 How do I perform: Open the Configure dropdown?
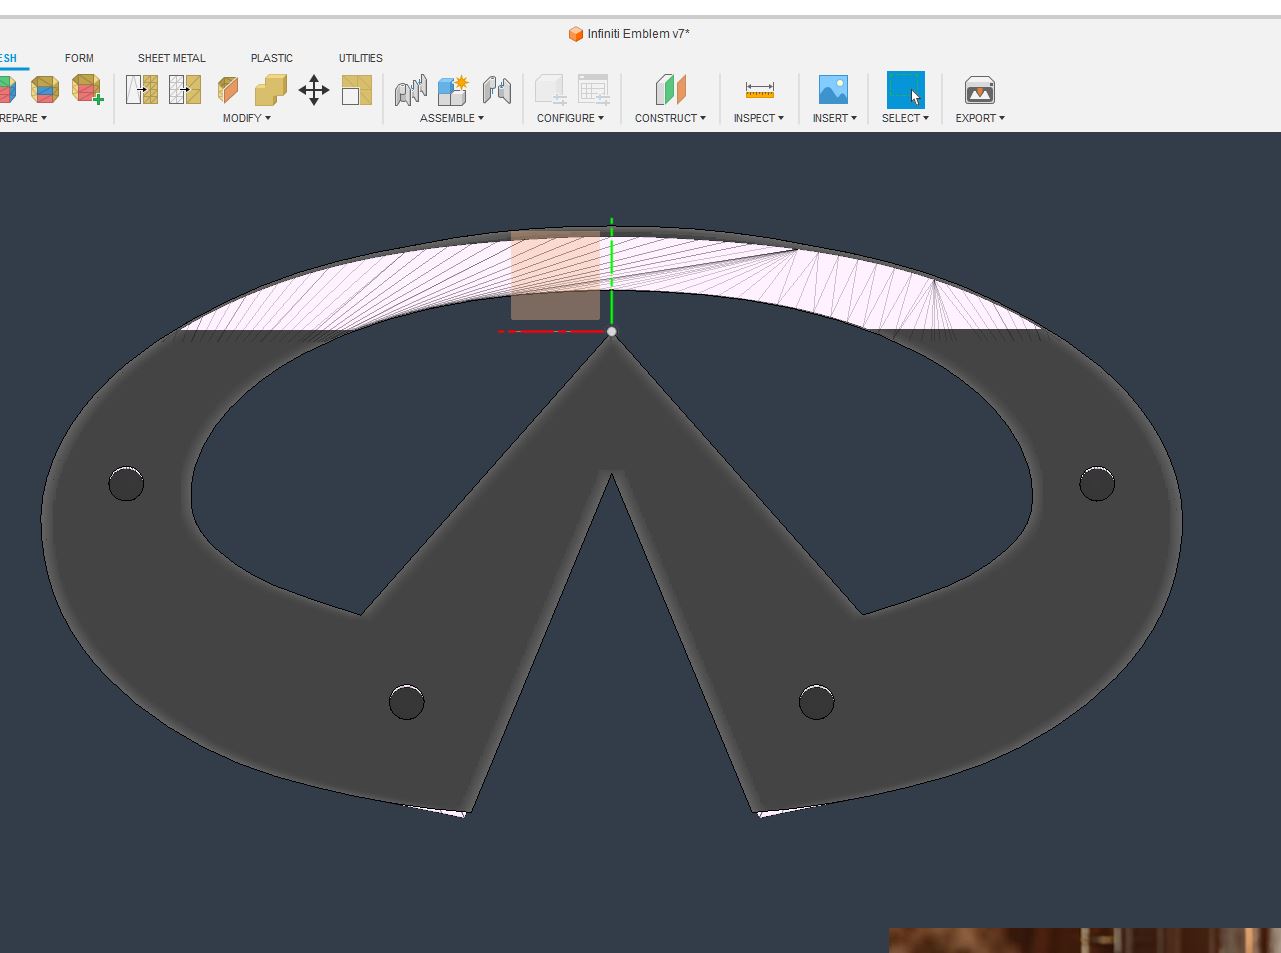tap(570, 118)
